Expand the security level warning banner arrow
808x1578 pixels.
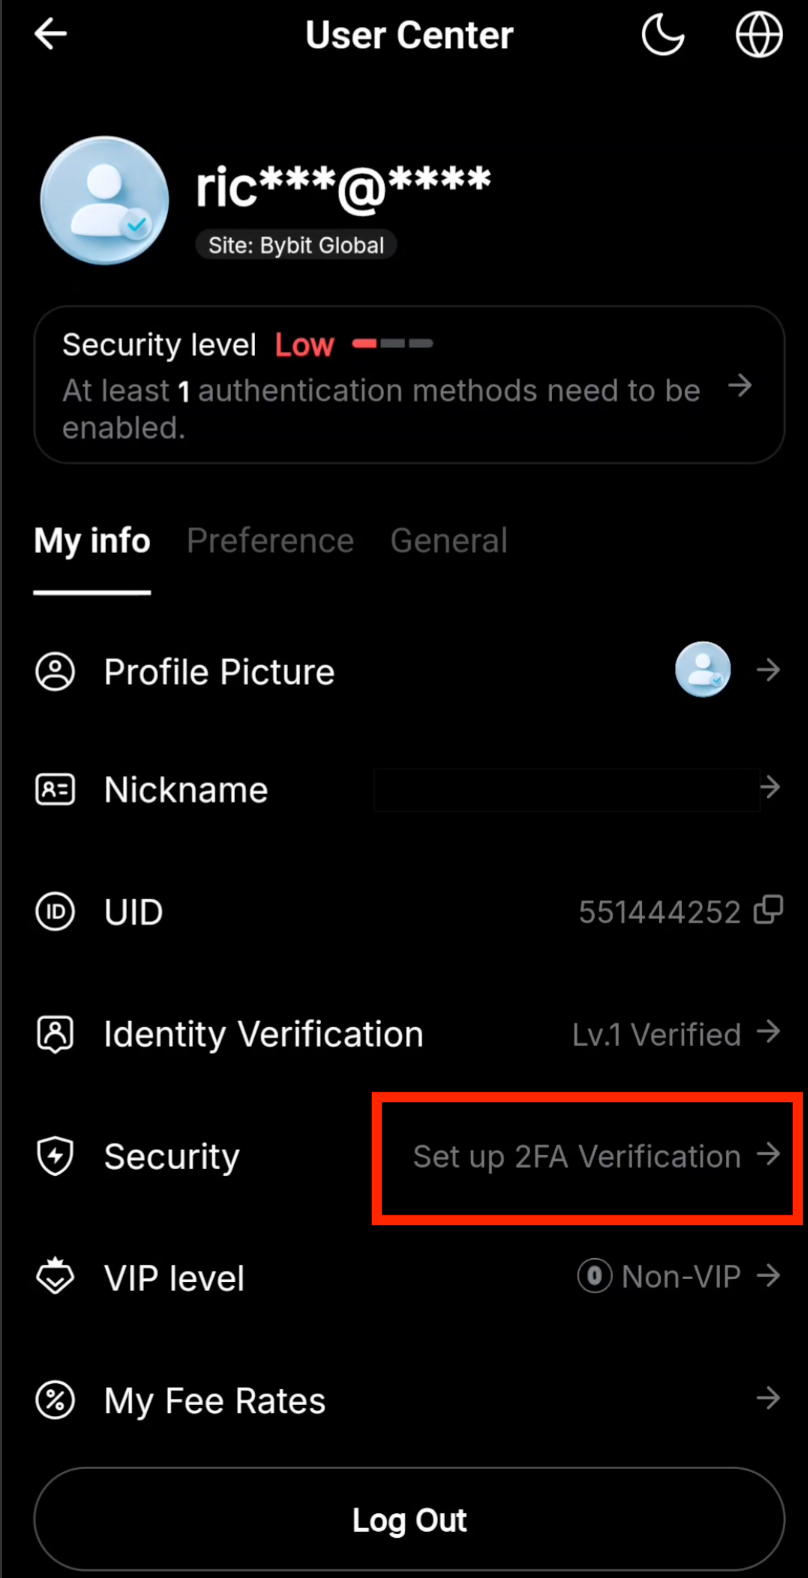pyautogui.click(x=740, y=386)
